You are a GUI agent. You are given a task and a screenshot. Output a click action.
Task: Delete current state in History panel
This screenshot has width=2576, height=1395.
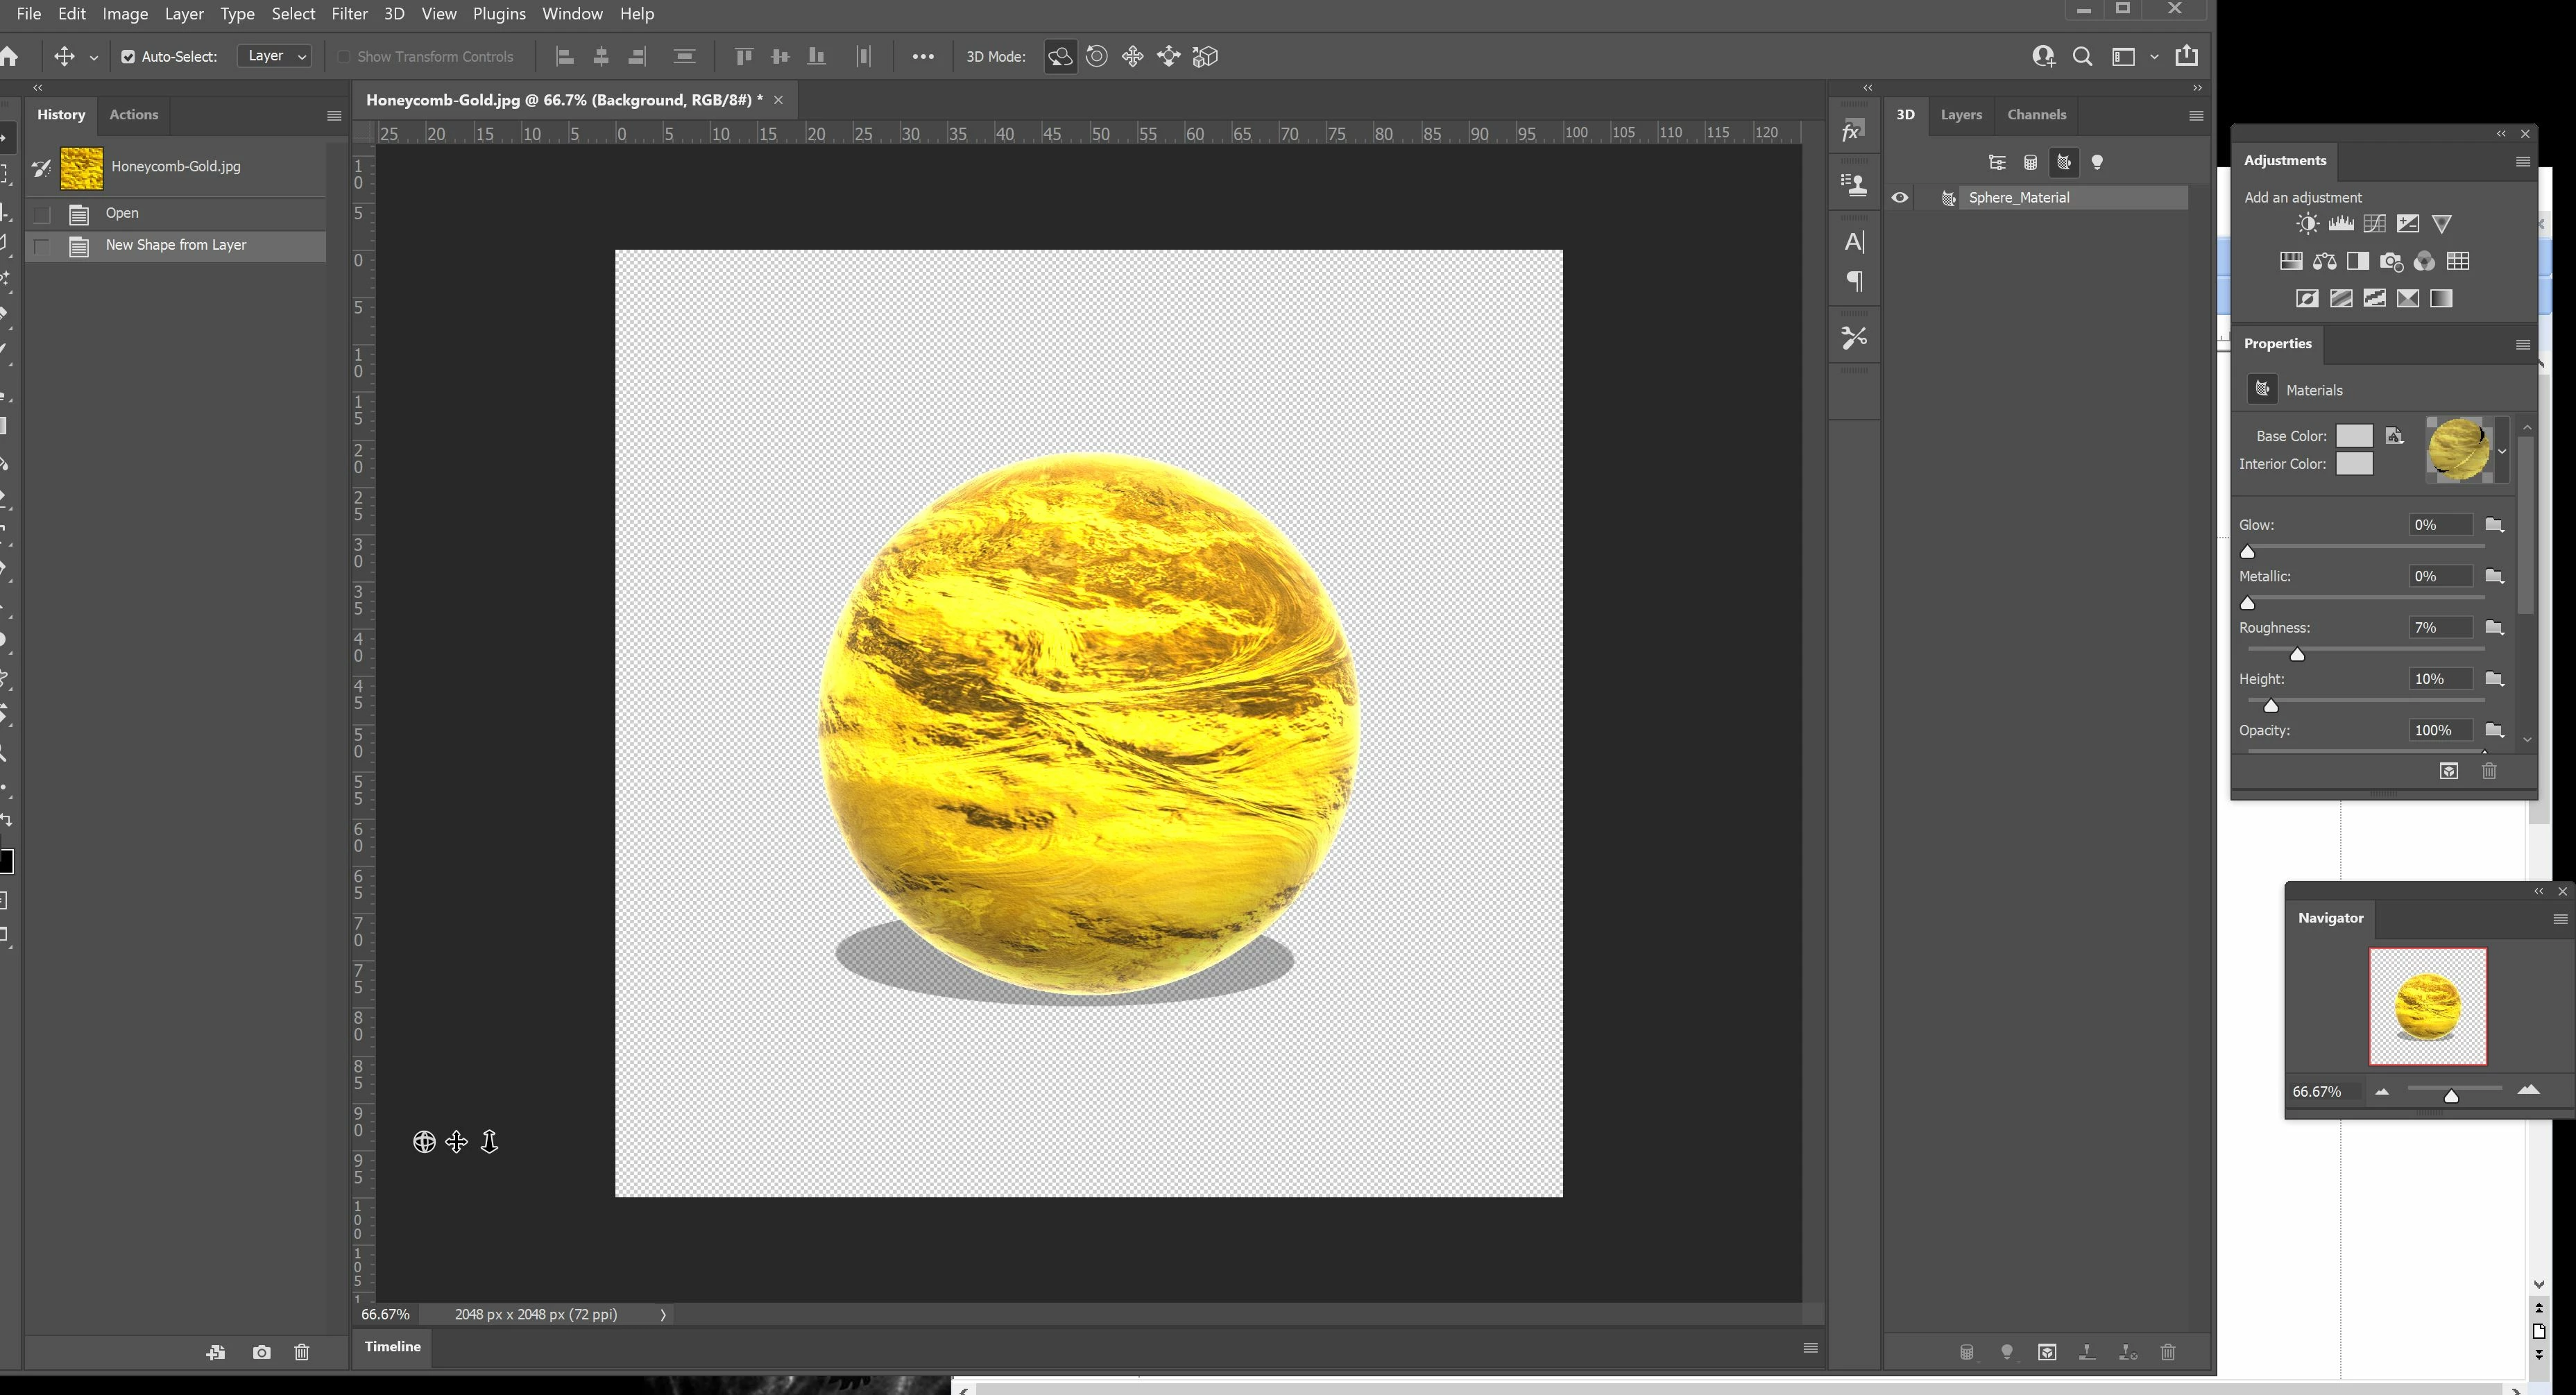[301, 1352]
